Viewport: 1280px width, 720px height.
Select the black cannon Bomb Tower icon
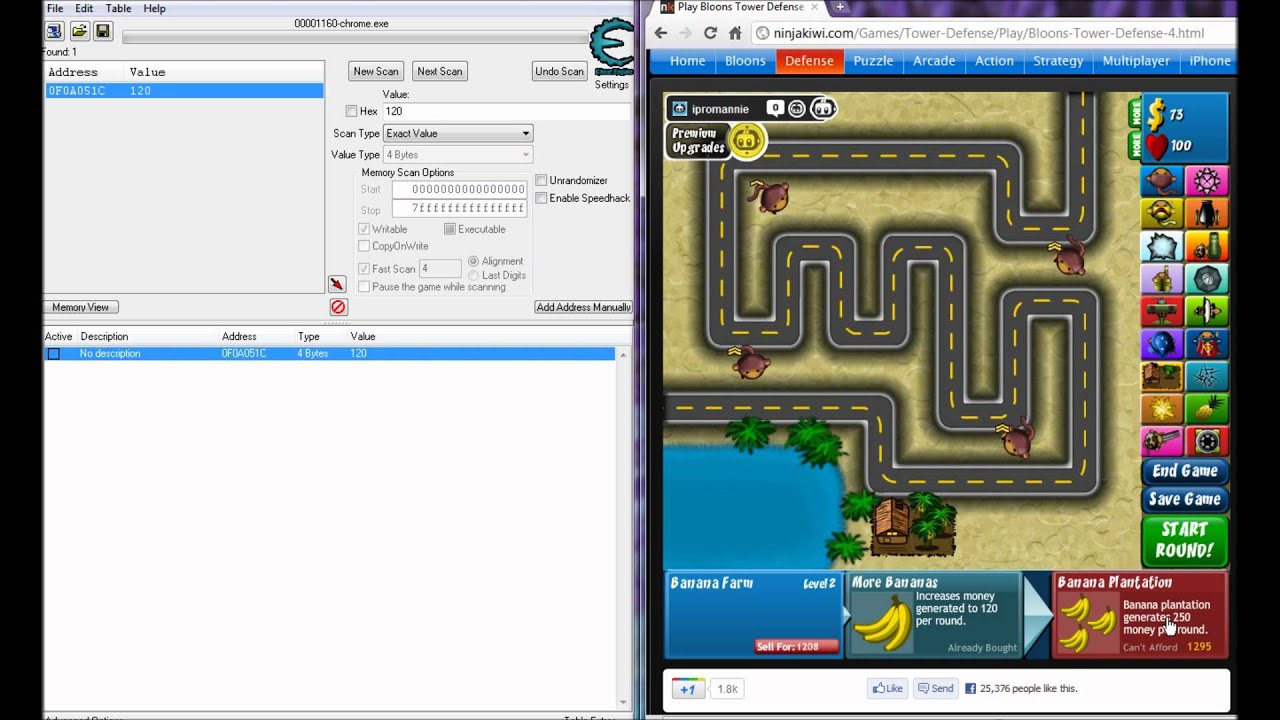click(x=1207, y=214)
